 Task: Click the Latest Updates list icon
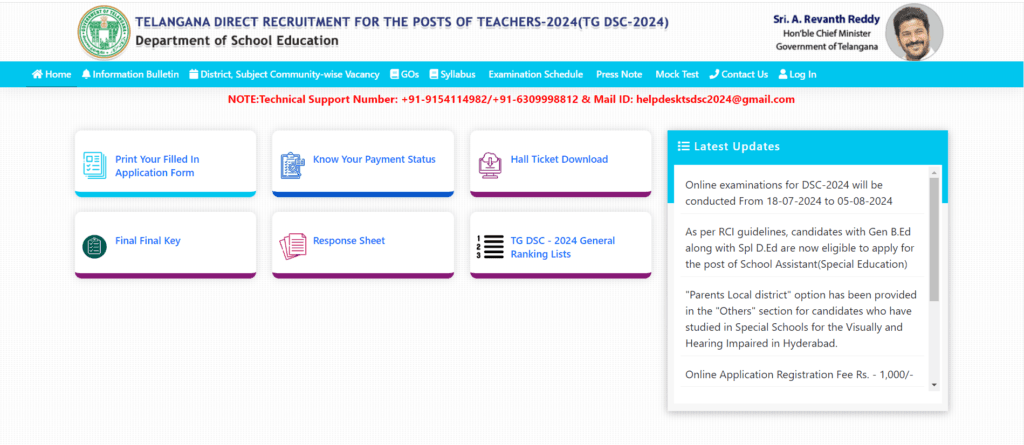point(683,146)
